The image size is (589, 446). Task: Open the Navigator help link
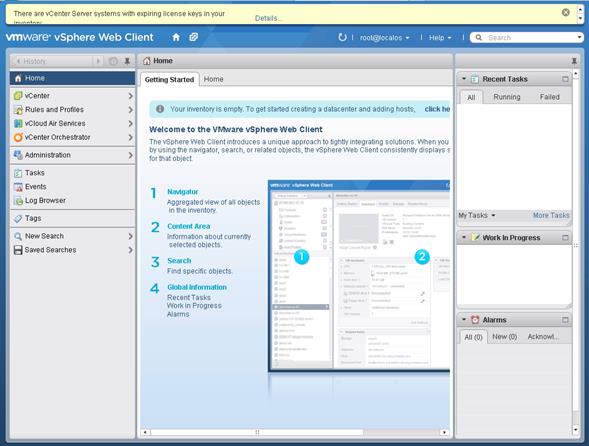tap(183, 192)
